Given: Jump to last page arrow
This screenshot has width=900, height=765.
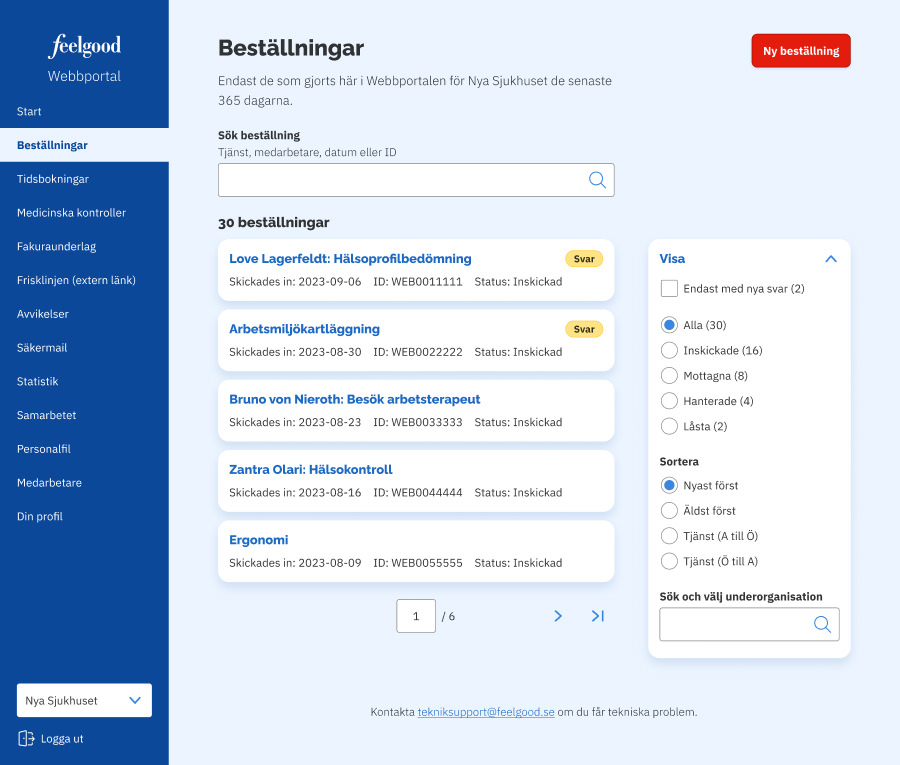Looking at the screenshot, I should (x=598, y=616).
